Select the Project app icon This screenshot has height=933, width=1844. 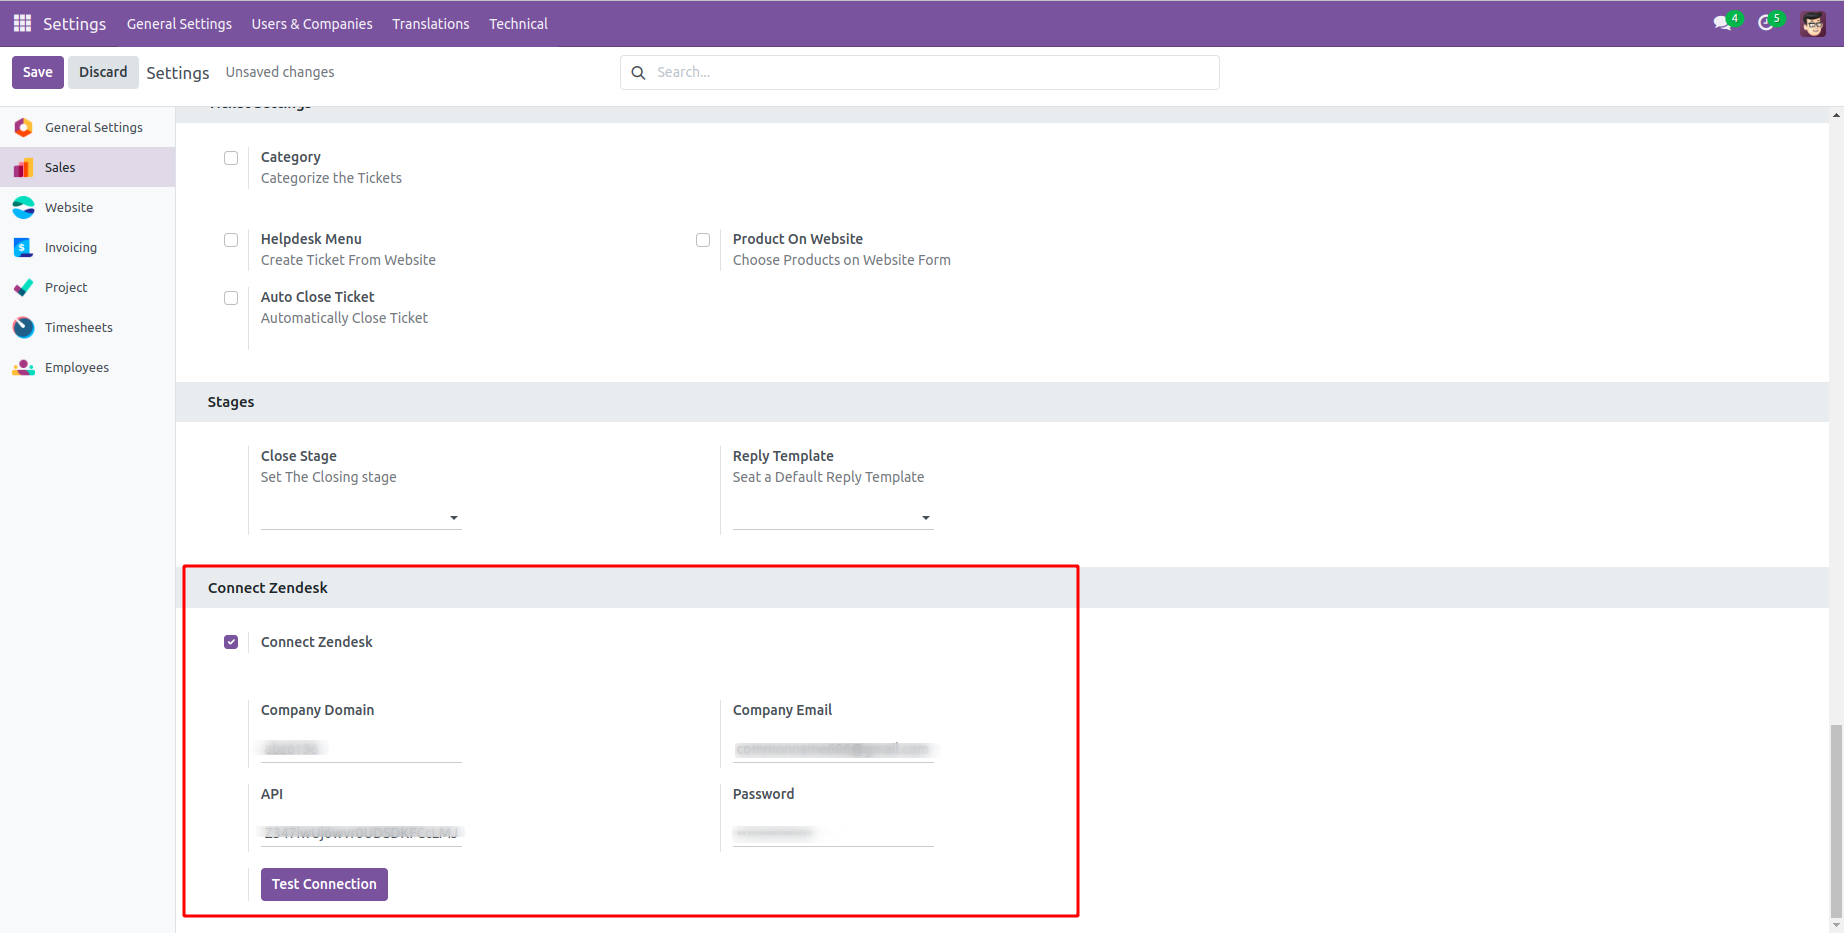24,287
